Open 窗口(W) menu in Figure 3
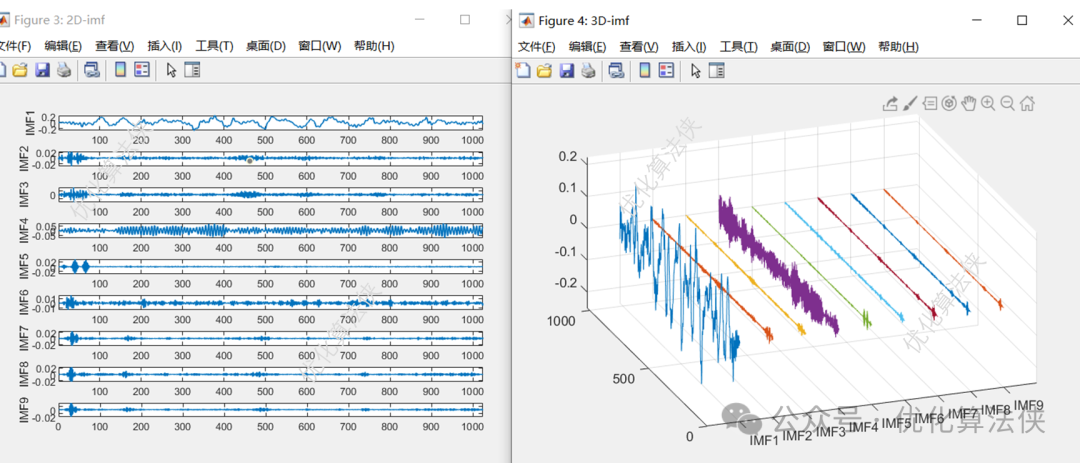This screenshot has height=463, width=1080. 320,46
